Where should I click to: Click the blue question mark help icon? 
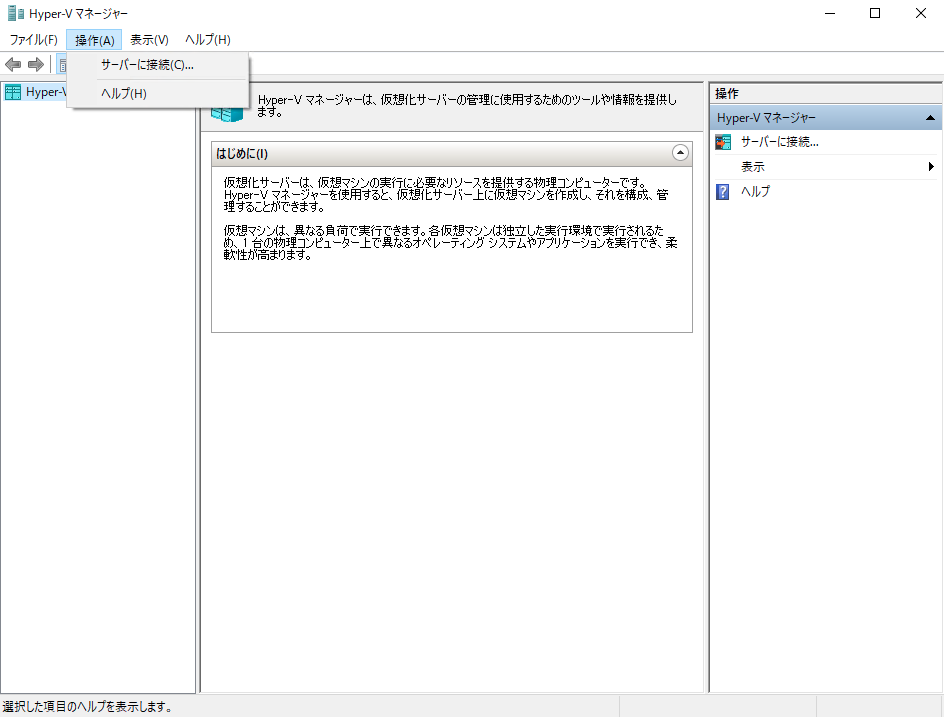pos(722,192)
